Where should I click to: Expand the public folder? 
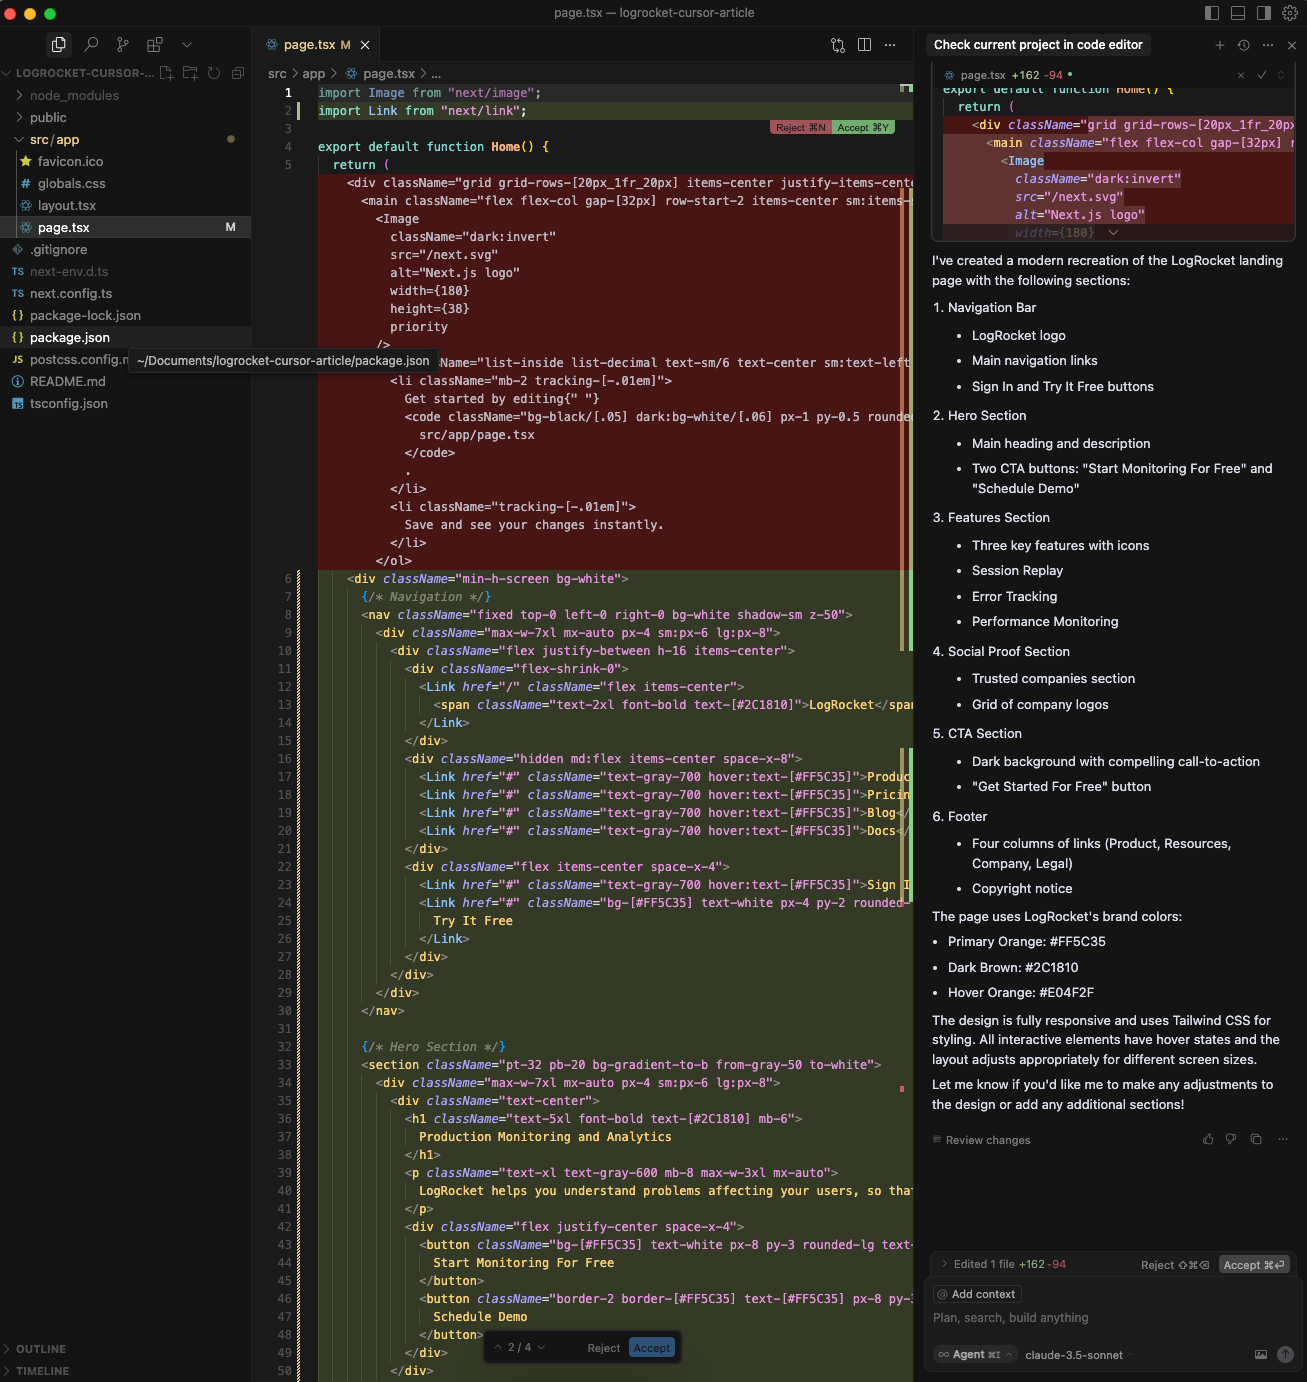[x=48, y=117]
